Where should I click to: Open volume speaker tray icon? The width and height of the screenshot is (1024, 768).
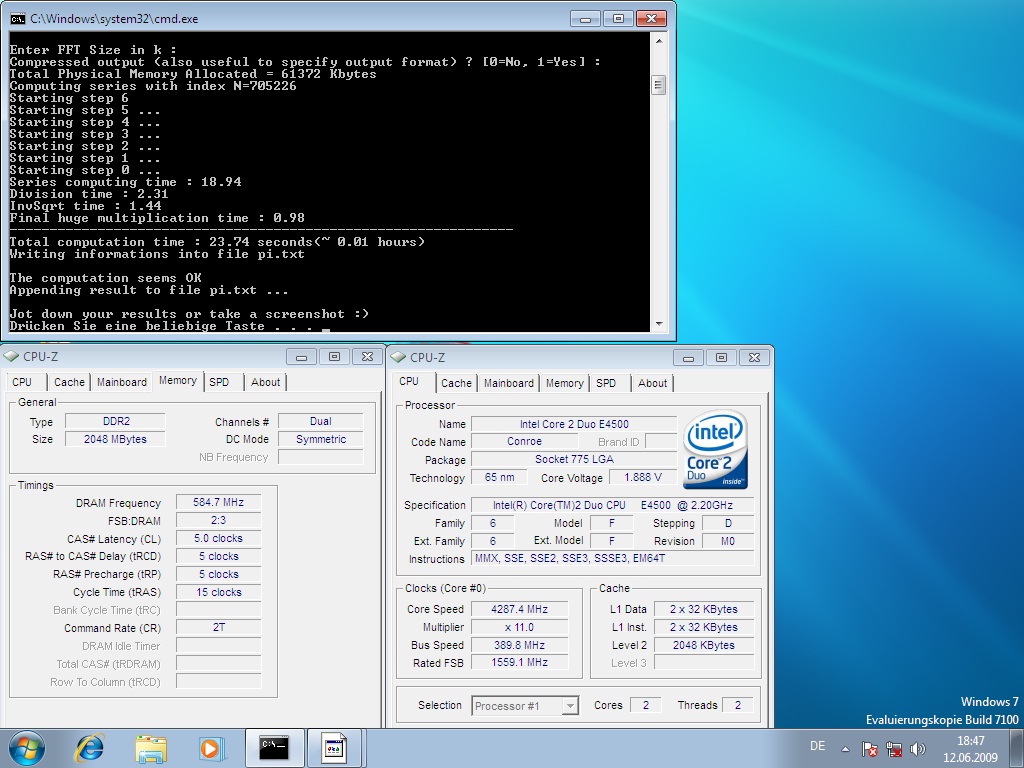pyautogui.click(x=918, y=748)
